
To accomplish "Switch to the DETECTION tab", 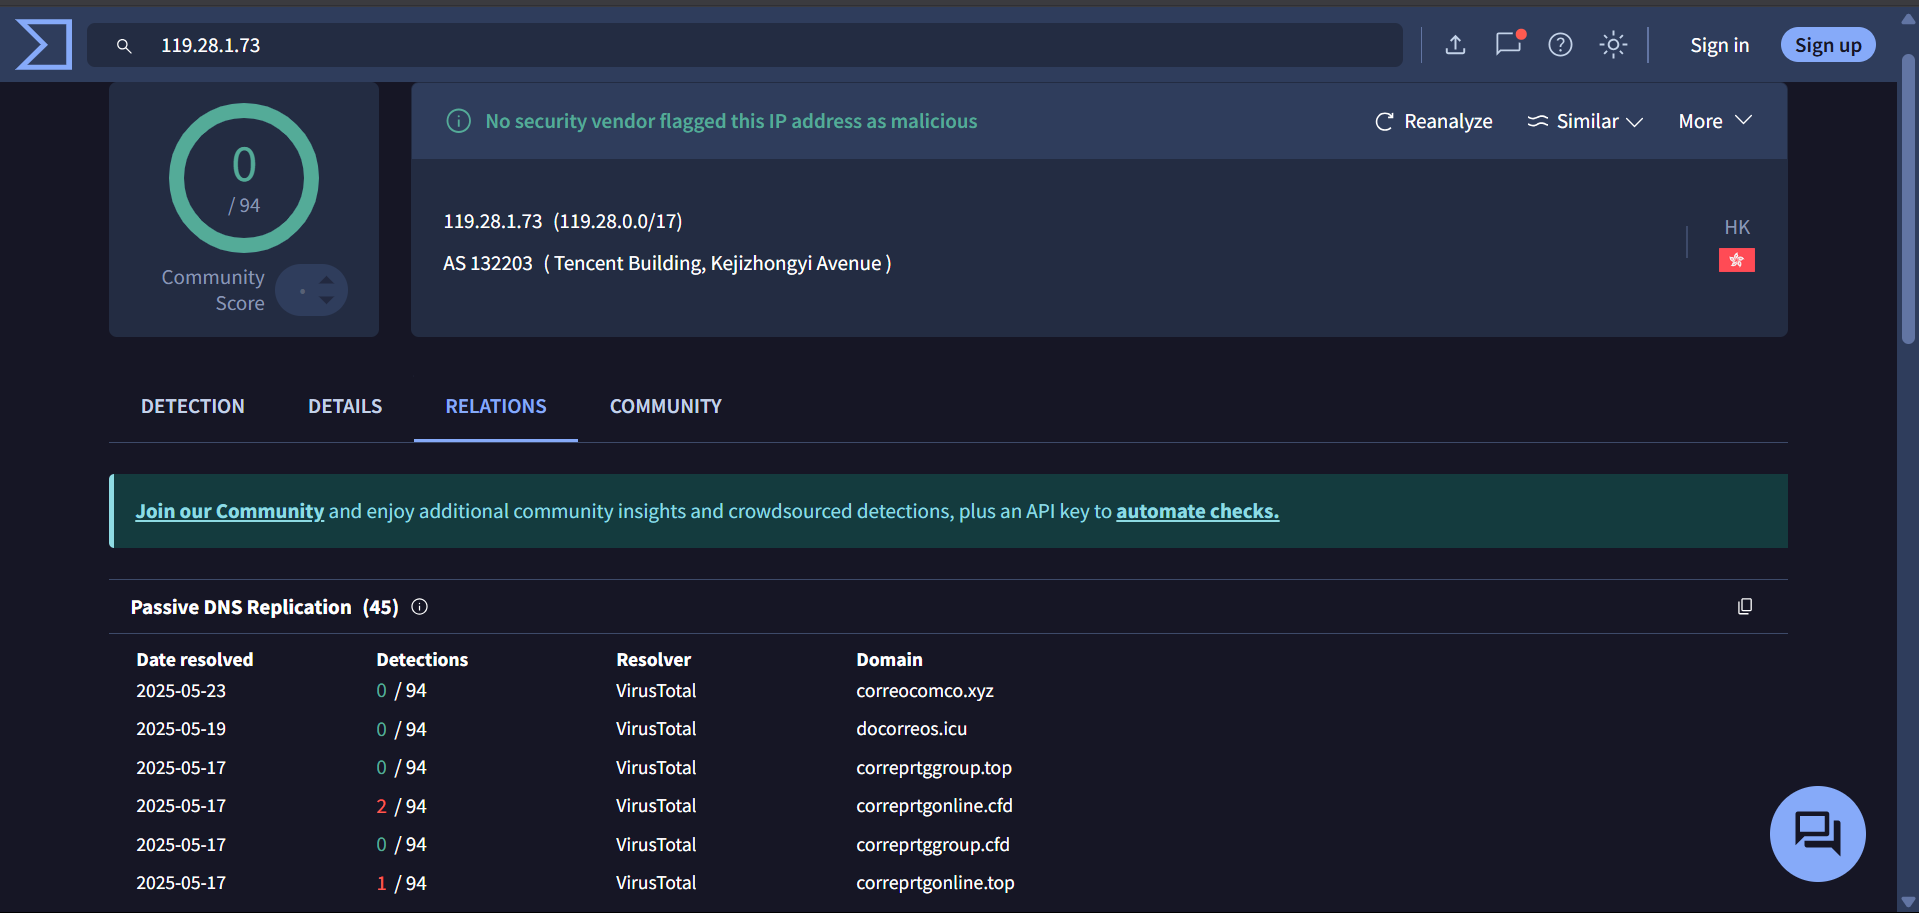I will (192, 406).
